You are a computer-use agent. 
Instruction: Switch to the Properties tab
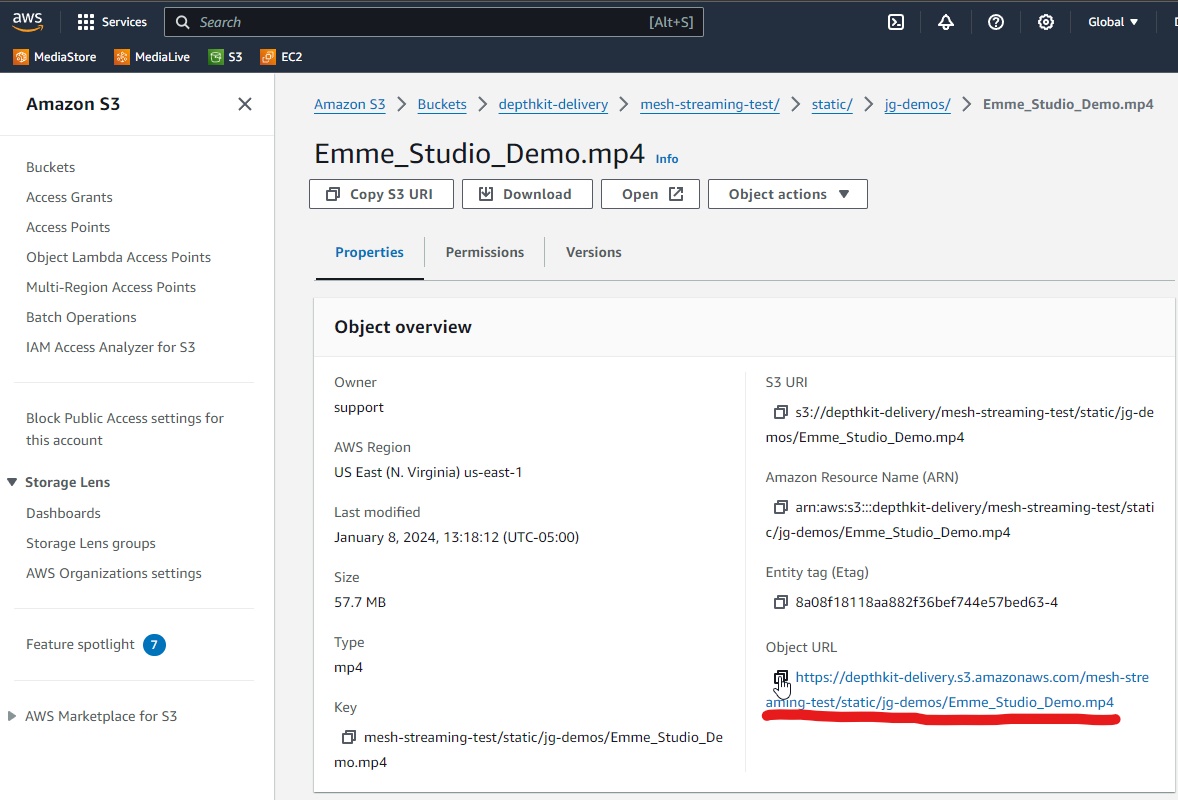(x=369, y=252)
